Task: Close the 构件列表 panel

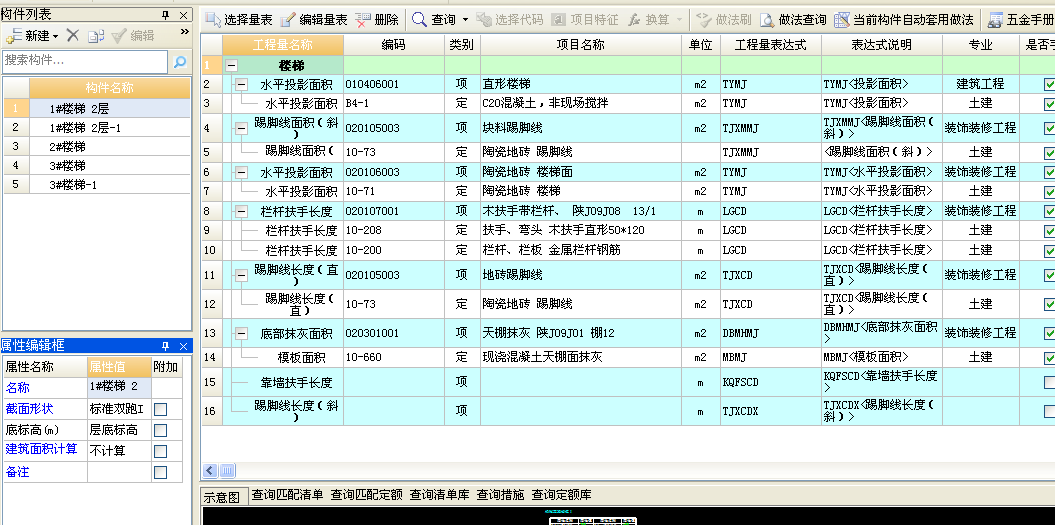Action: (x=184, y=15)
